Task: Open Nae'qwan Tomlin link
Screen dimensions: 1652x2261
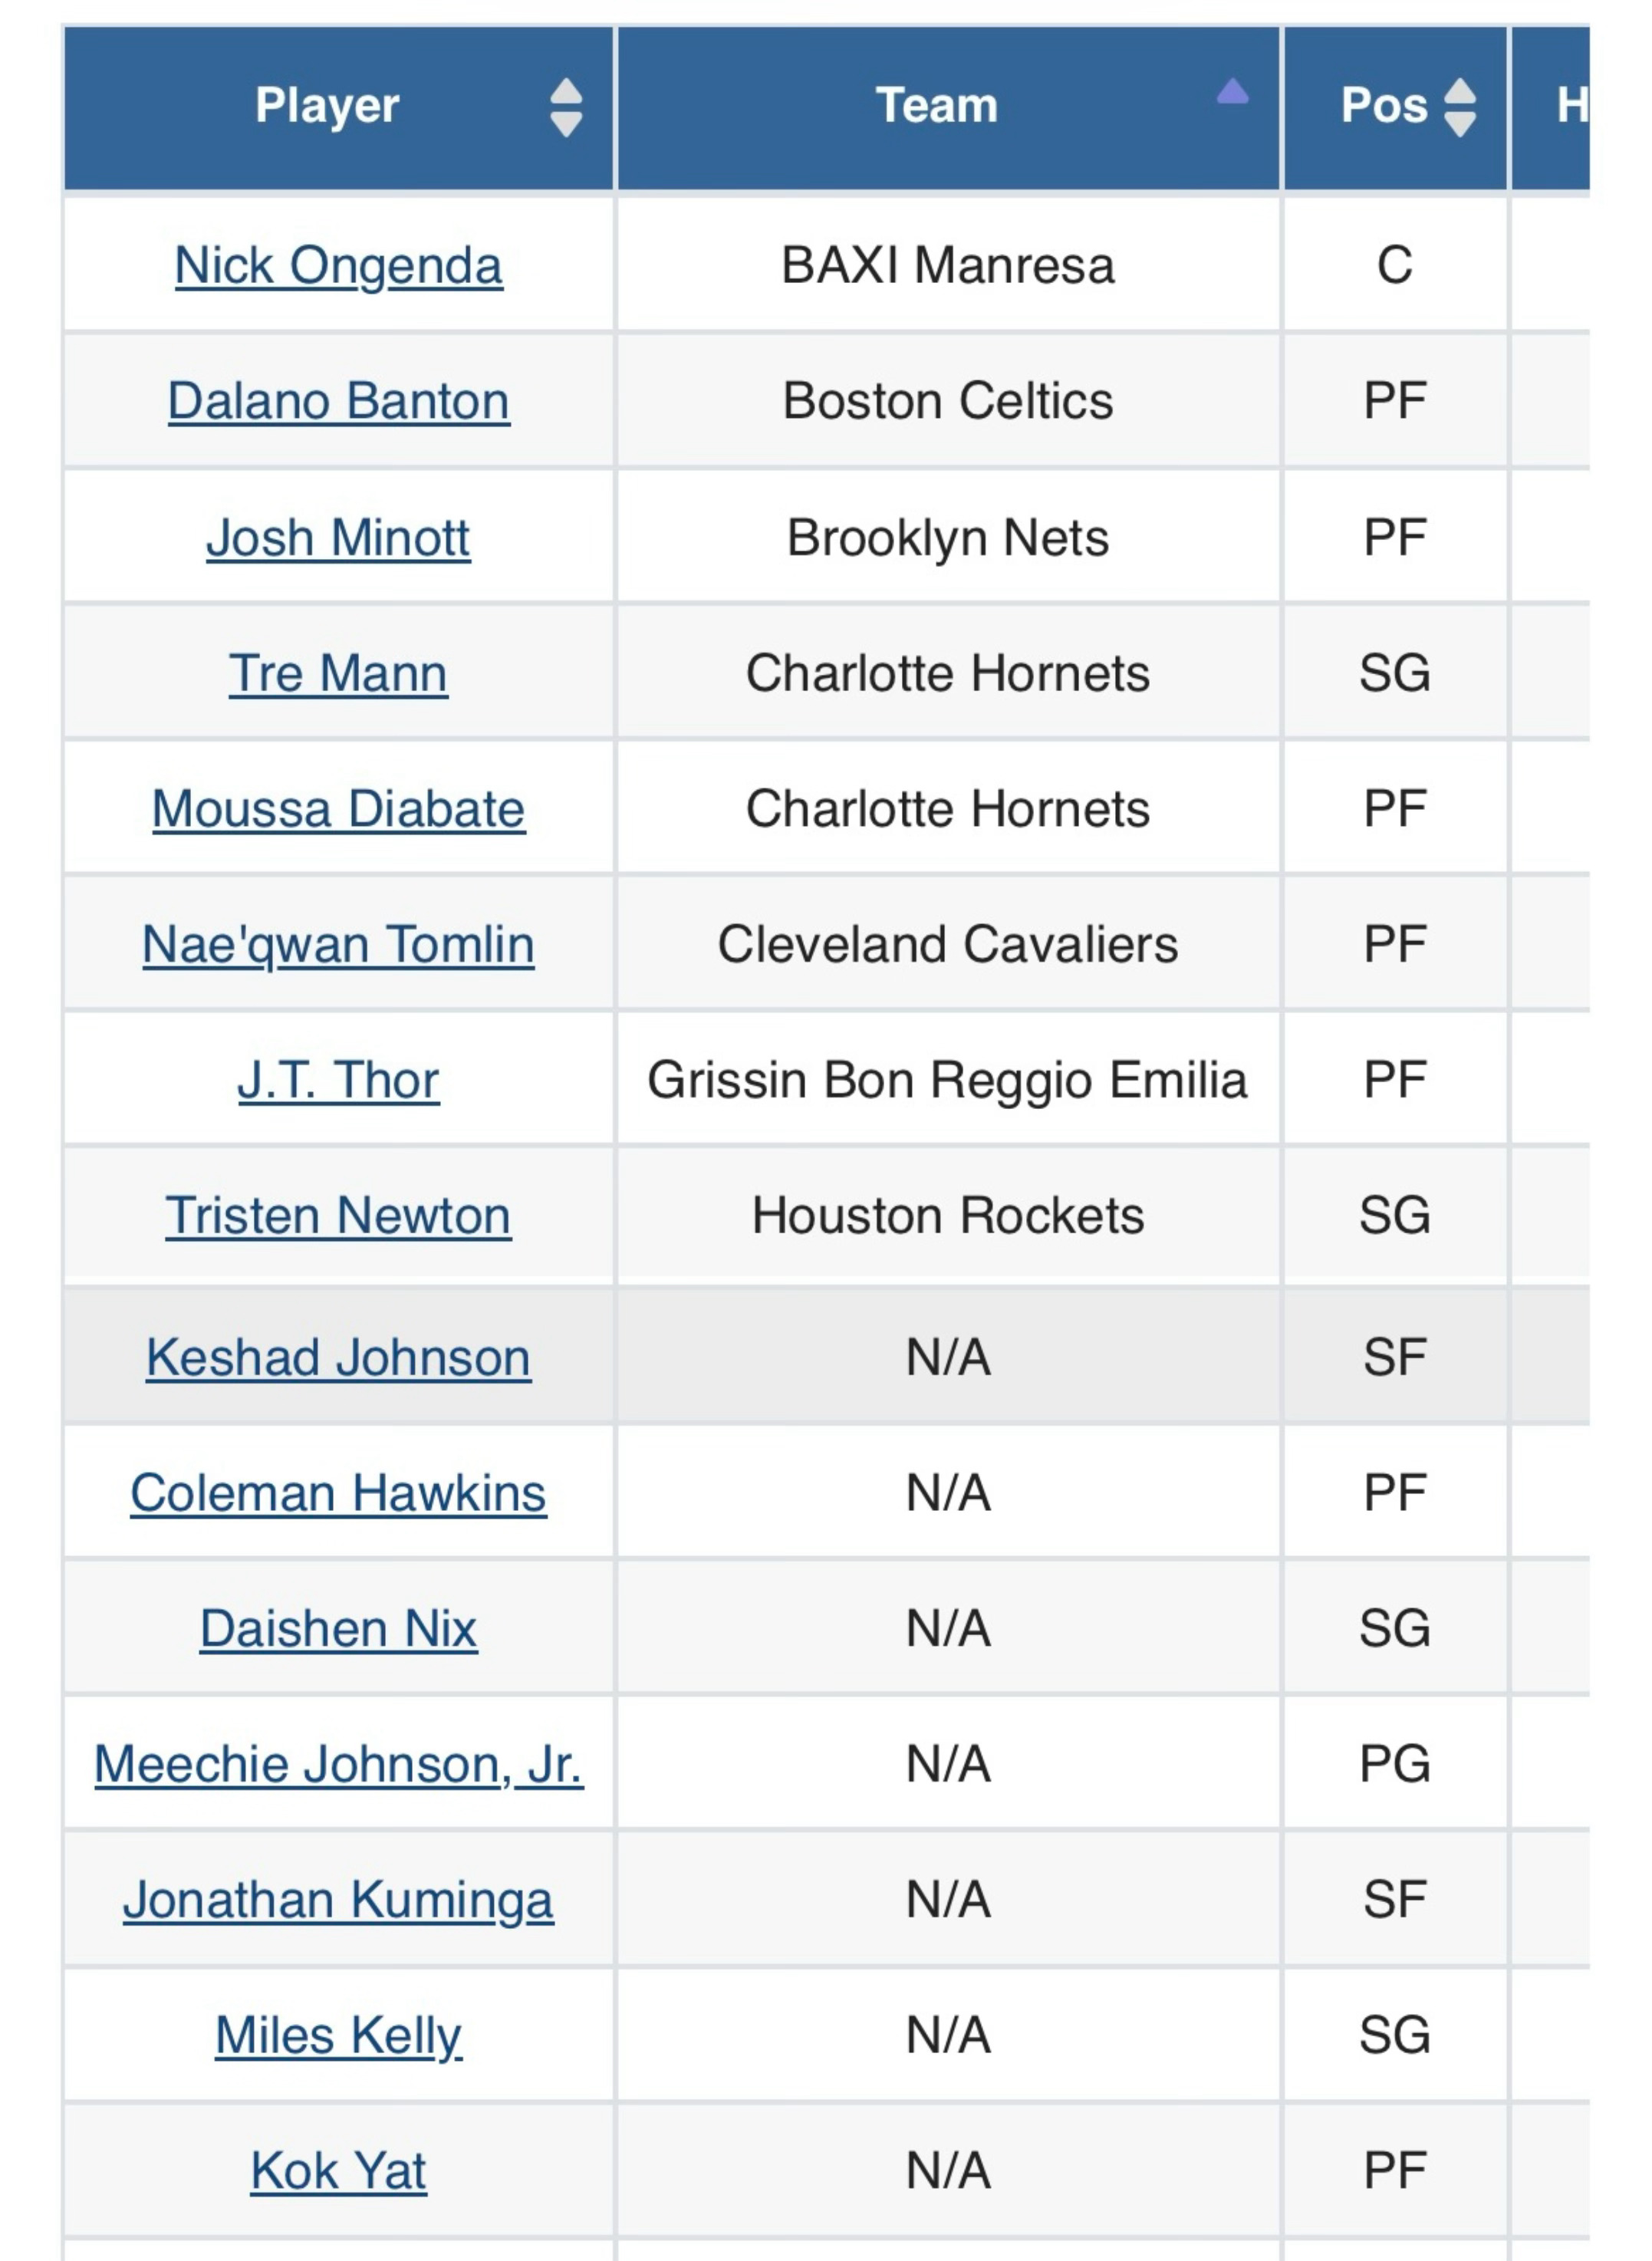Action: pyautogui.click(x=338, y=945)
